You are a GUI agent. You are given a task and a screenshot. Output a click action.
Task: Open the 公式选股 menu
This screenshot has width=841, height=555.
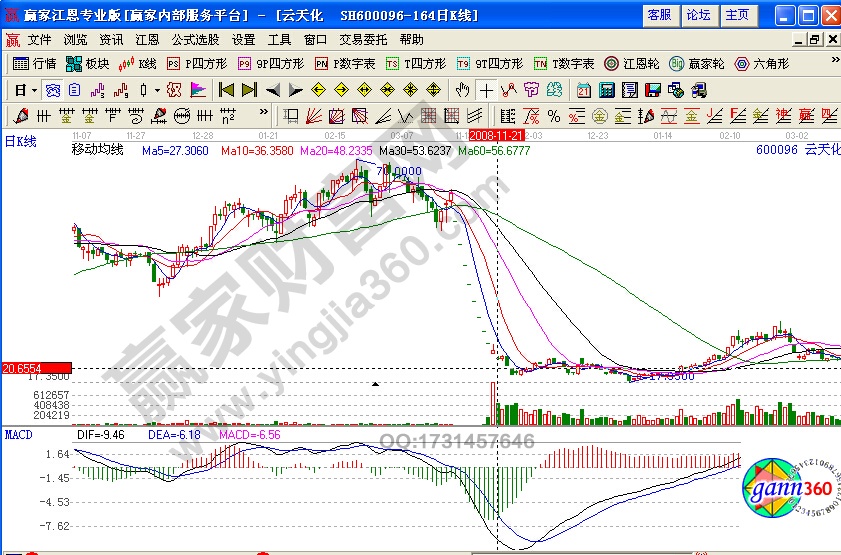(195, 39)
